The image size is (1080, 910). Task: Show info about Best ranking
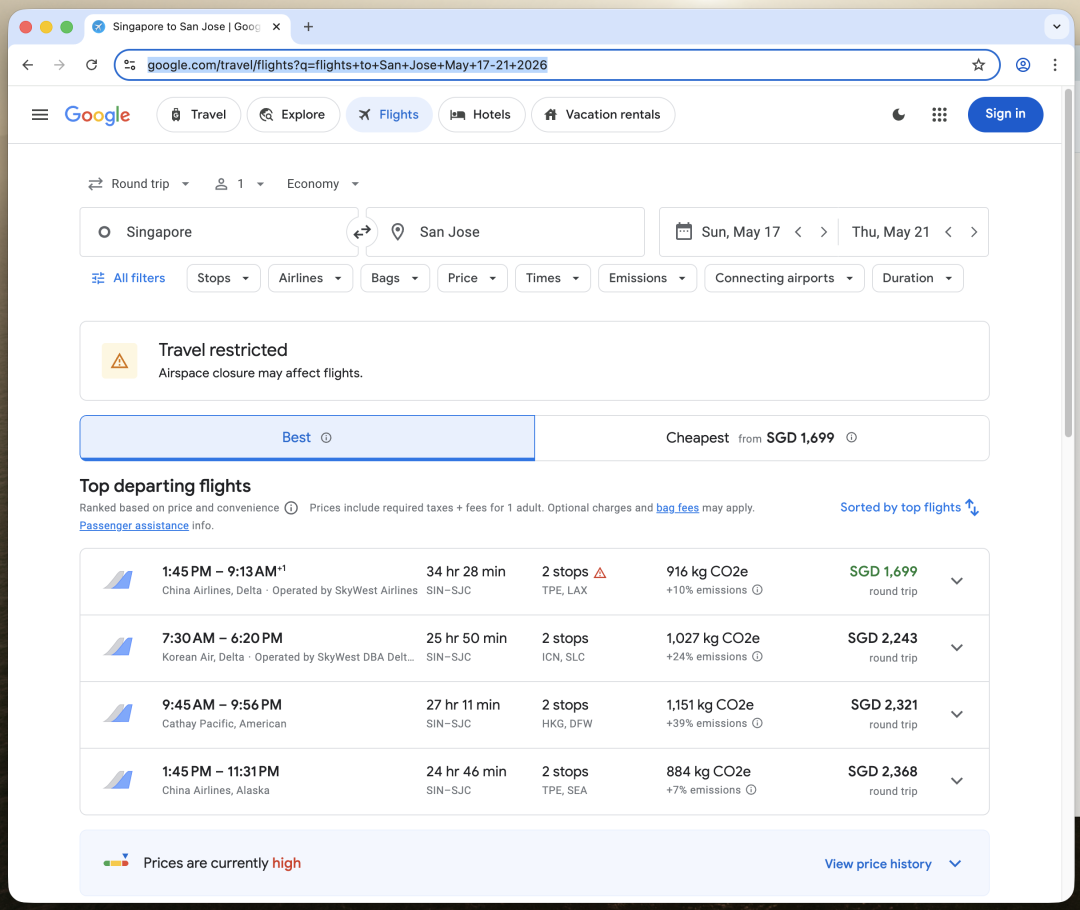point(326,437)
